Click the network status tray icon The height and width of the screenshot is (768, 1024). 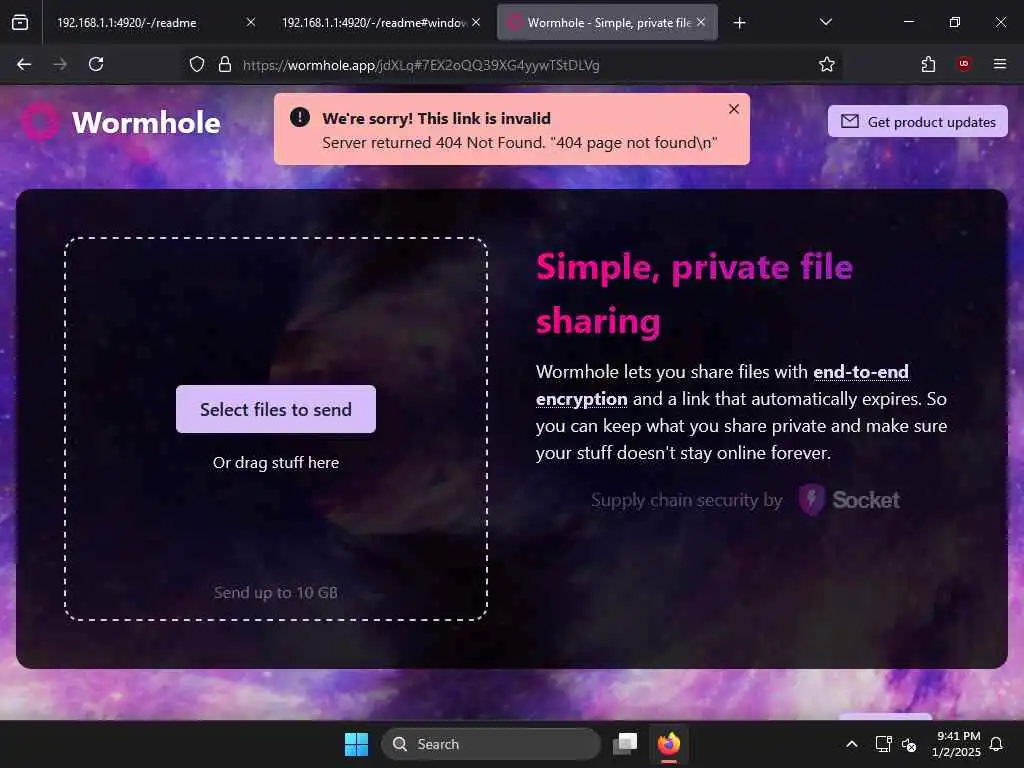pyautogui.click(x=884, y=744)
